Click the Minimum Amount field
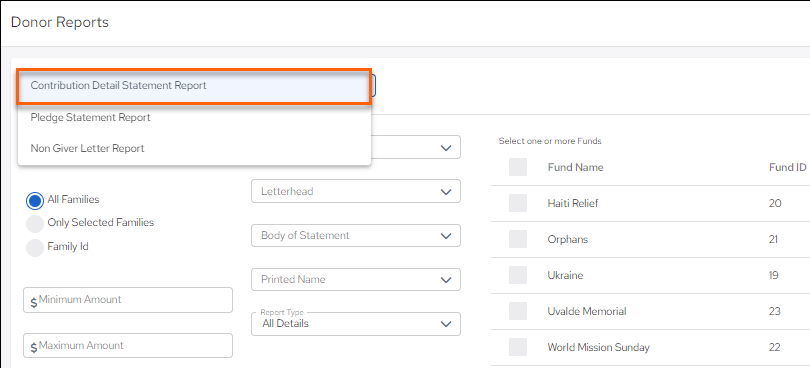Viewport: 810px width, 368px height. click(x=128, y=300)
